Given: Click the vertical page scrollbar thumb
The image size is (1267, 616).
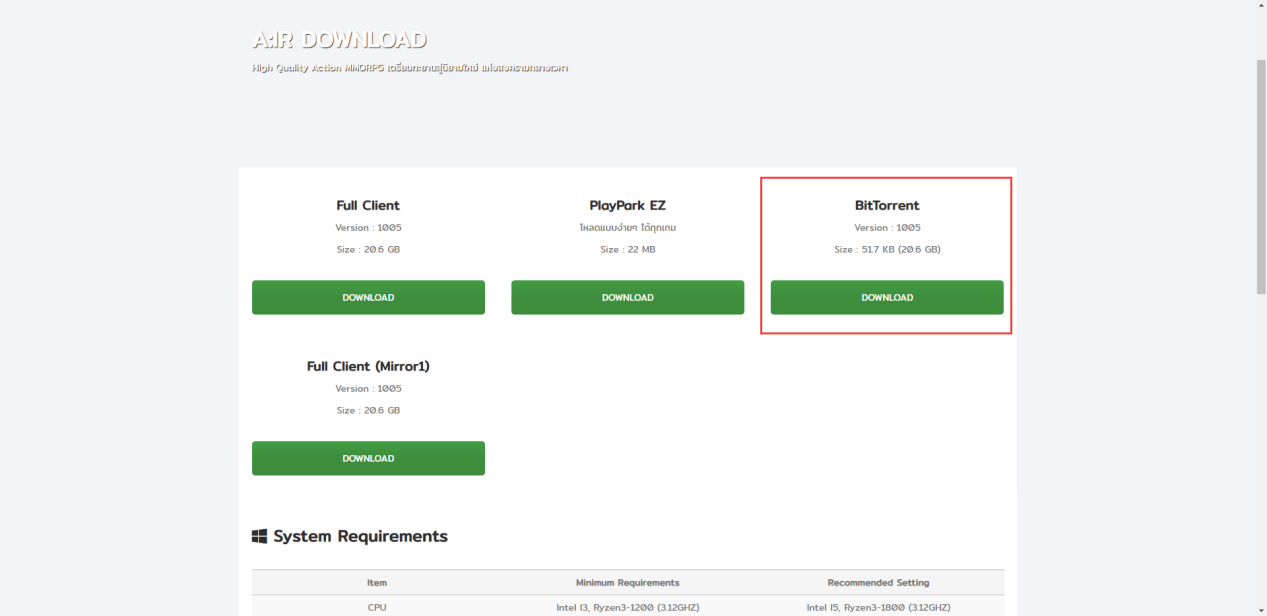Looking at the screenshot, I should (1261, 175).
